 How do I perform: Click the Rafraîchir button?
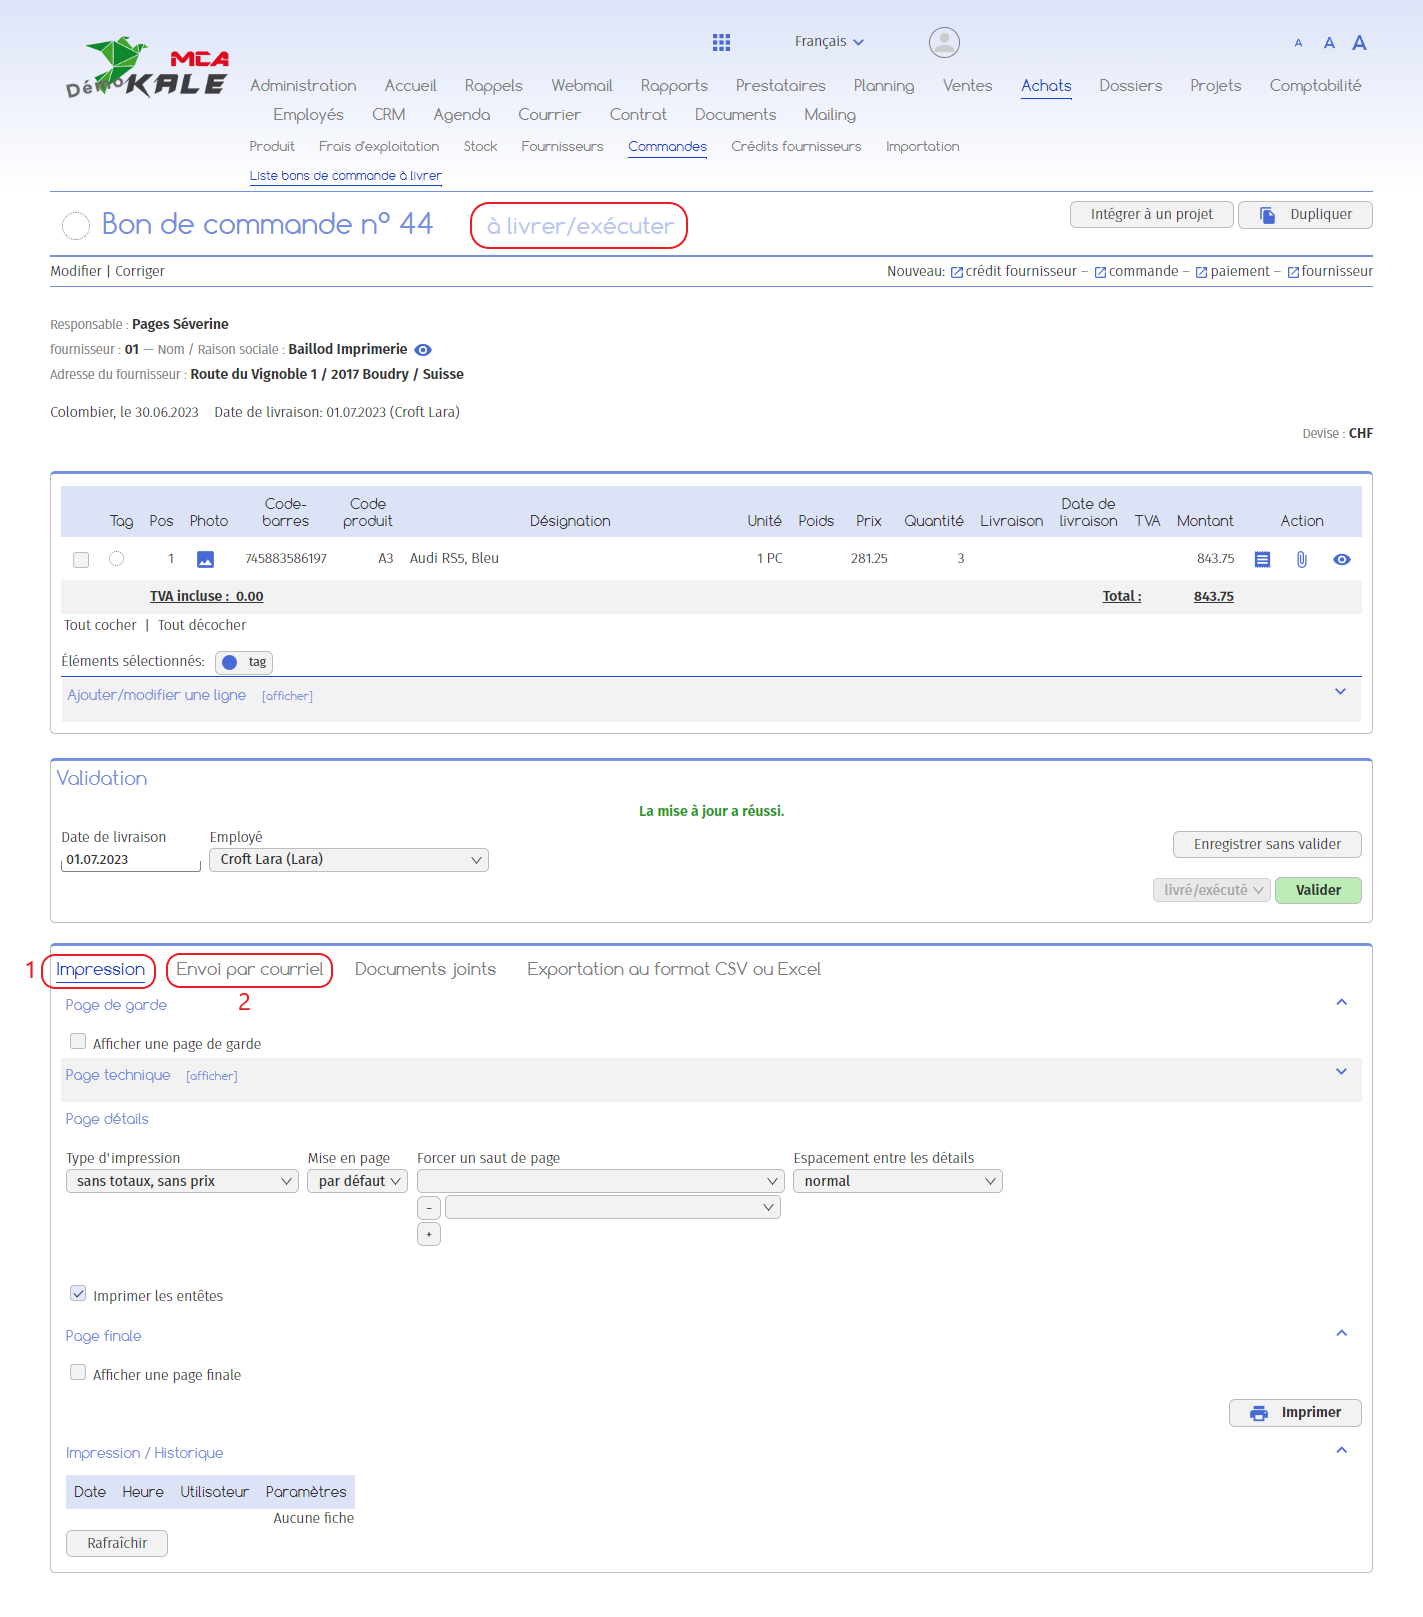117,1544
